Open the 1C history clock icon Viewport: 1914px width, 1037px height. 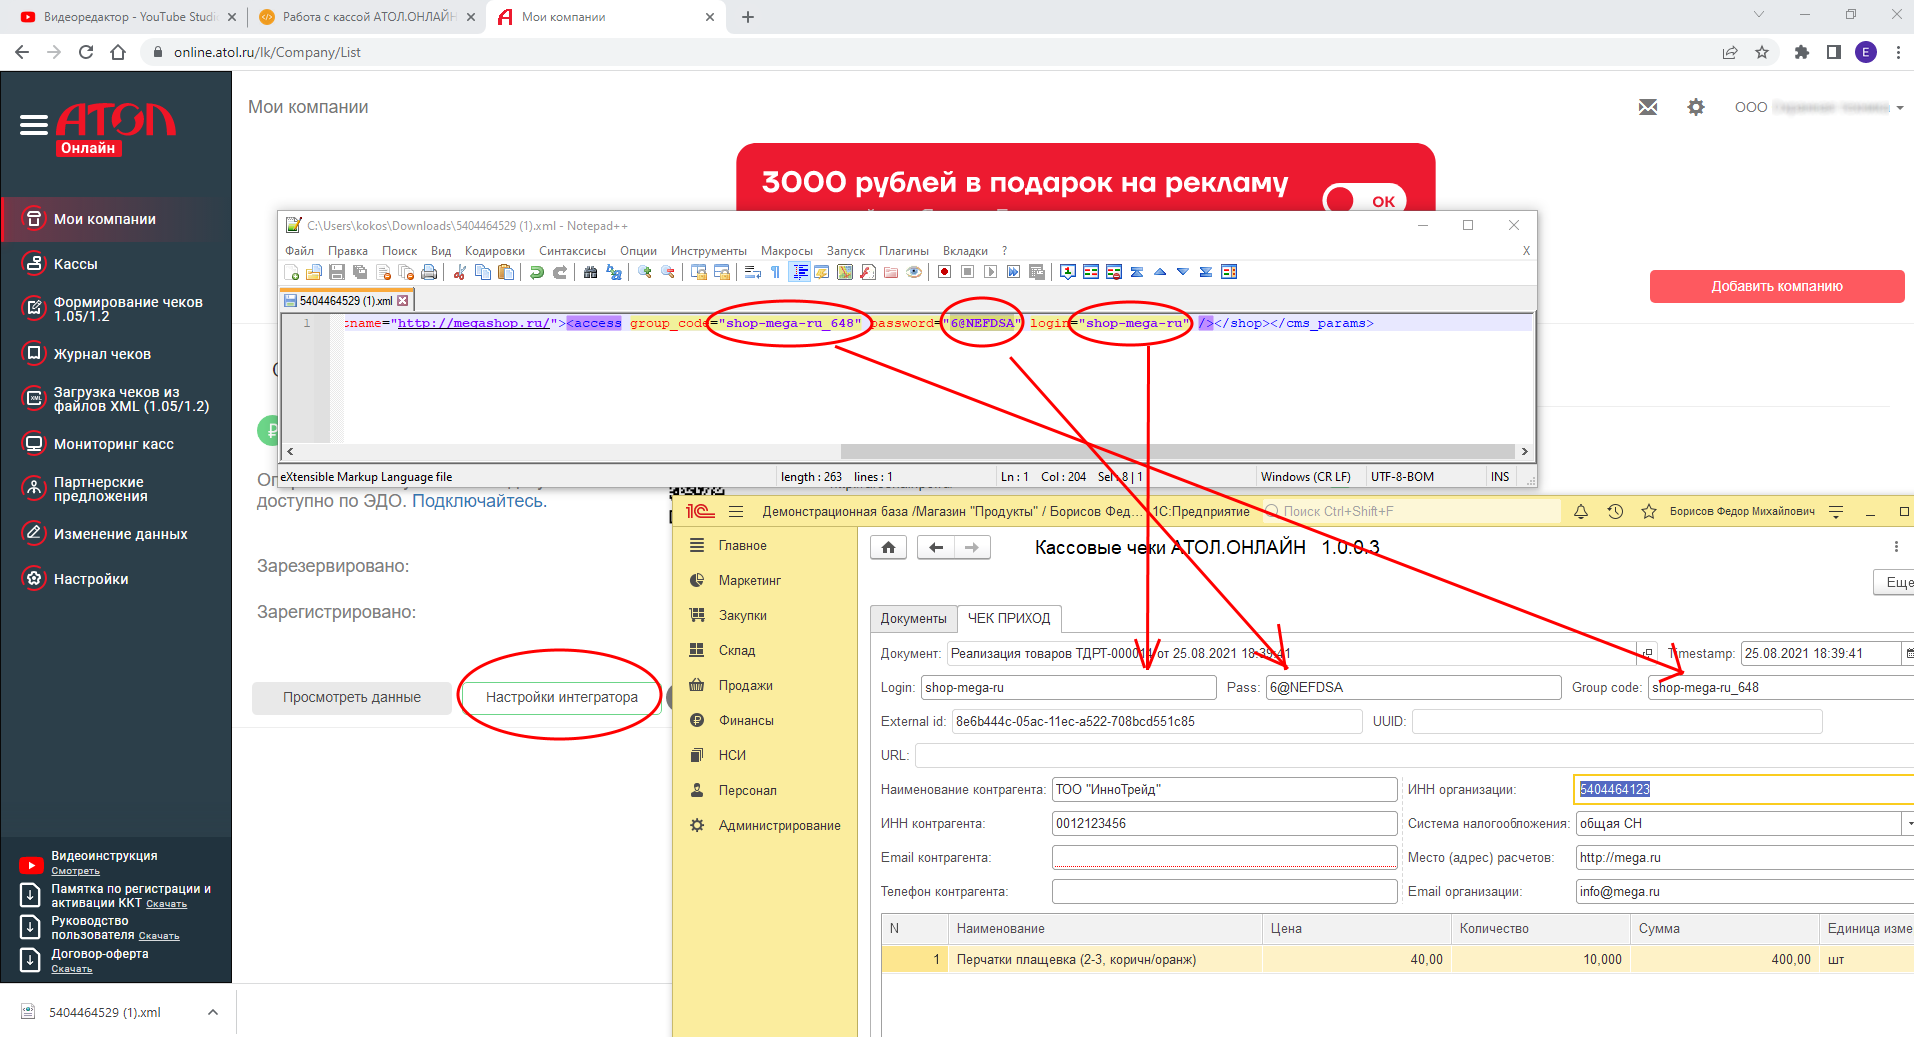(x=1615, y=511)
